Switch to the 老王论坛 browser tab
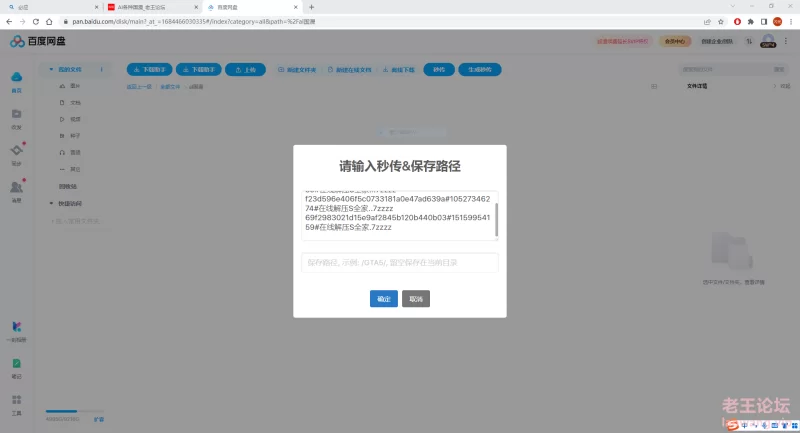 (x=153, y=7)
